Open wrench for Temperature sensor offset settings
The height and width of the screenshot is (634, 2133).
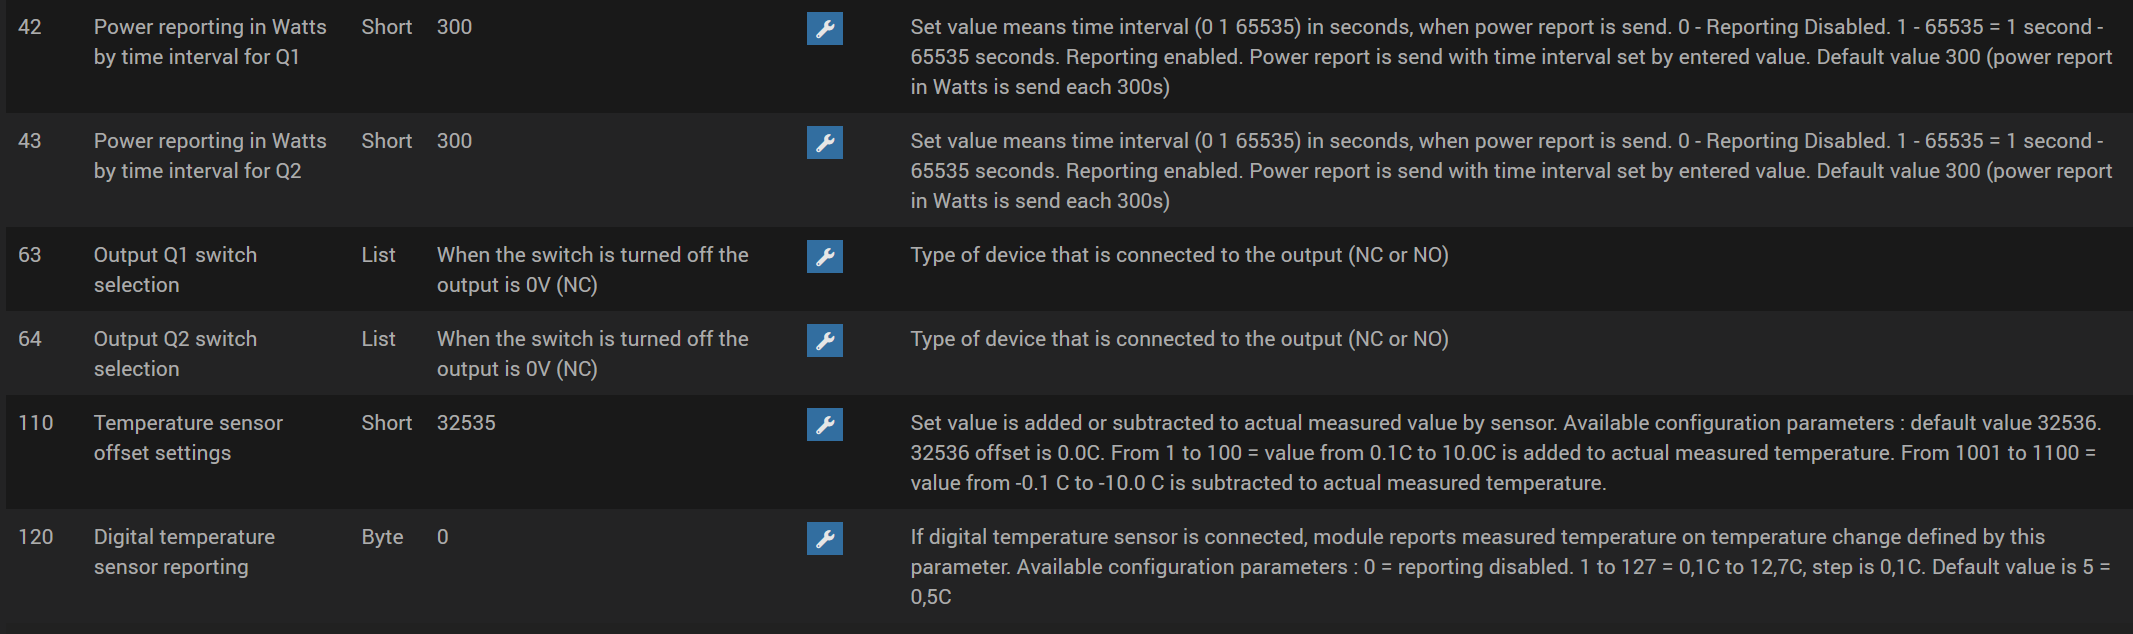[825, 425]
